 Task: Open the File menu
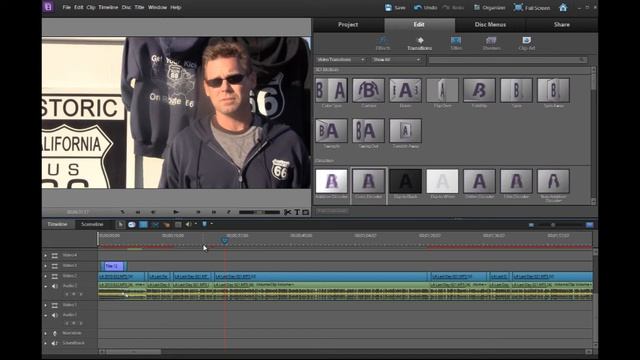[x=67, y=7]
